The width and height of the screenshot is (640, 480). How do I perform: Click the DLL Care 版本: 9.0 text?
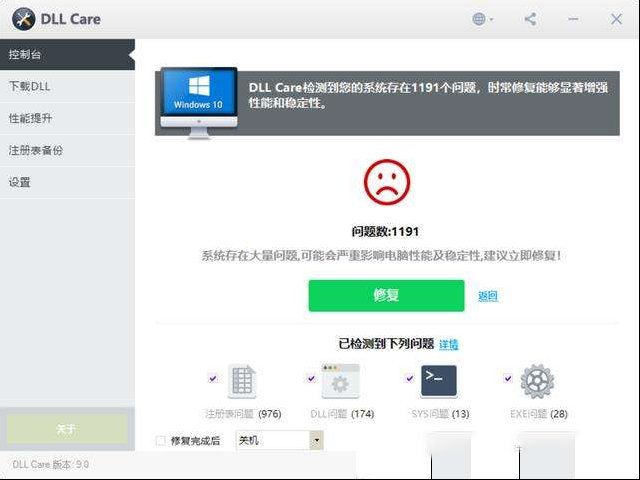[51, 464]
